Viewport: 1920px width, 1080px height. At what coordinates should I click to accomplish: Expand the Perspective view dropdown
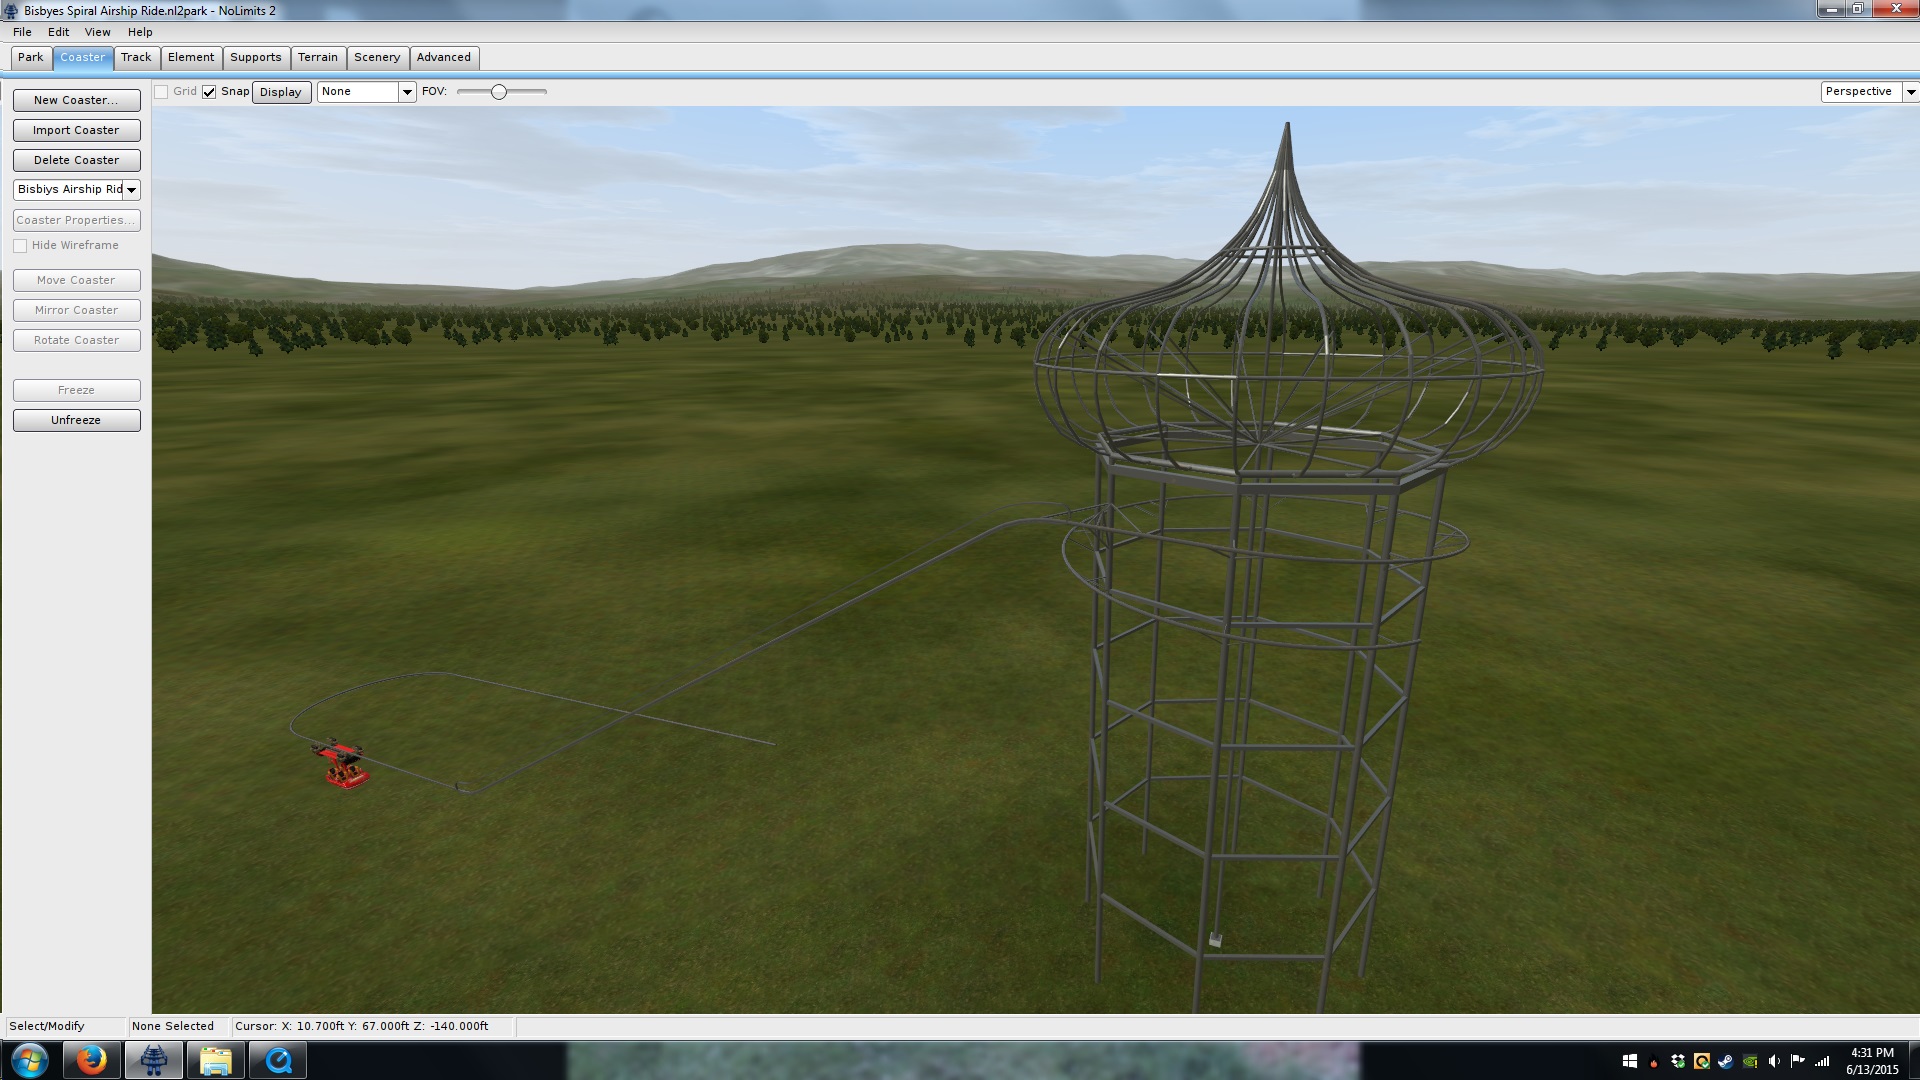tap(1910, 92)
